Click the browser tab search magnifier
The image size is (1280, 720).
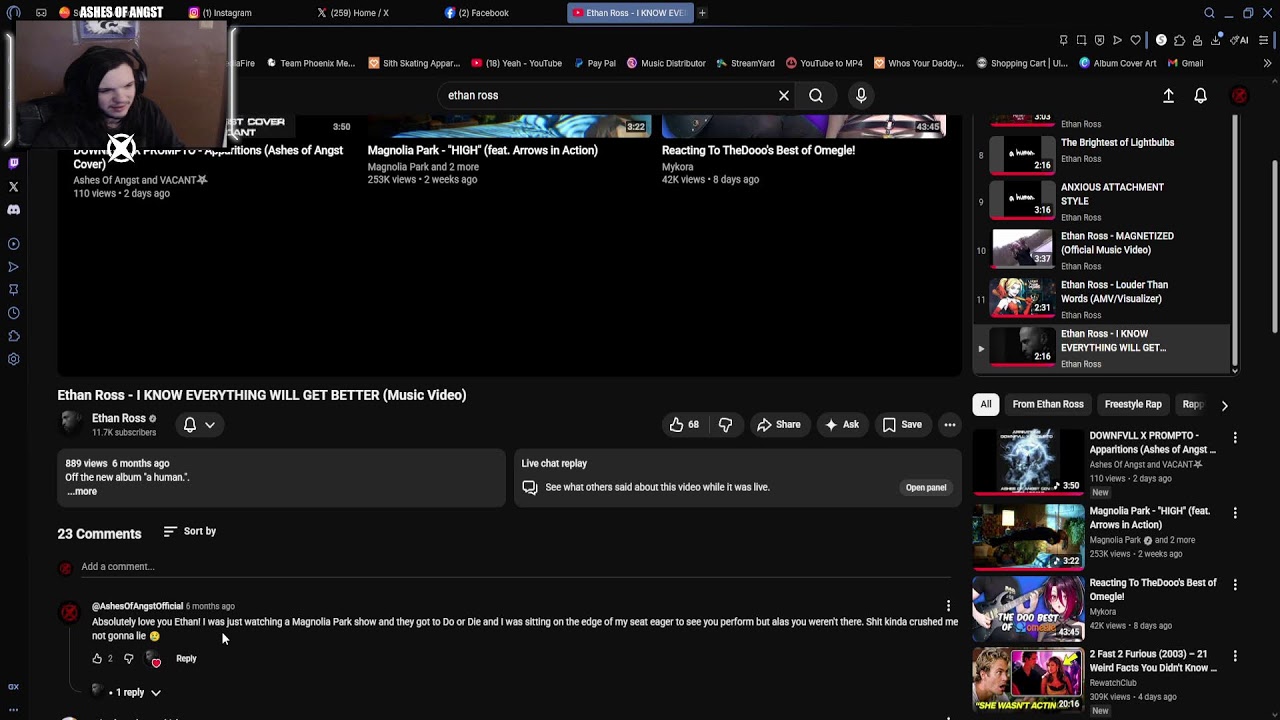coord(1209,13)
